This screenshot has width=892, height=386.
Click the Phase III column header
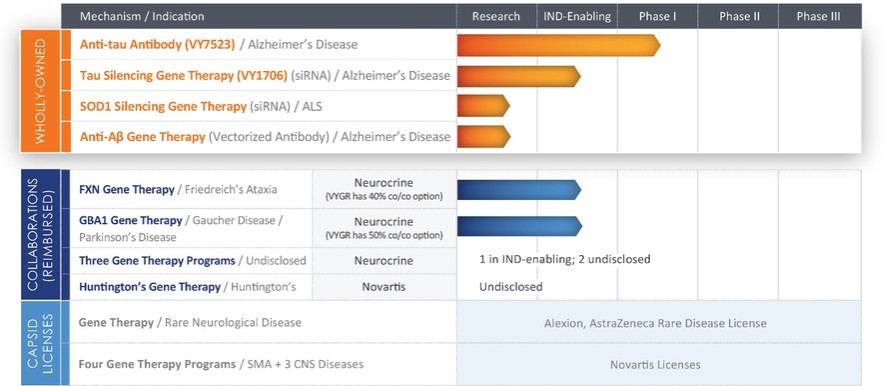[x=819, y=16]
